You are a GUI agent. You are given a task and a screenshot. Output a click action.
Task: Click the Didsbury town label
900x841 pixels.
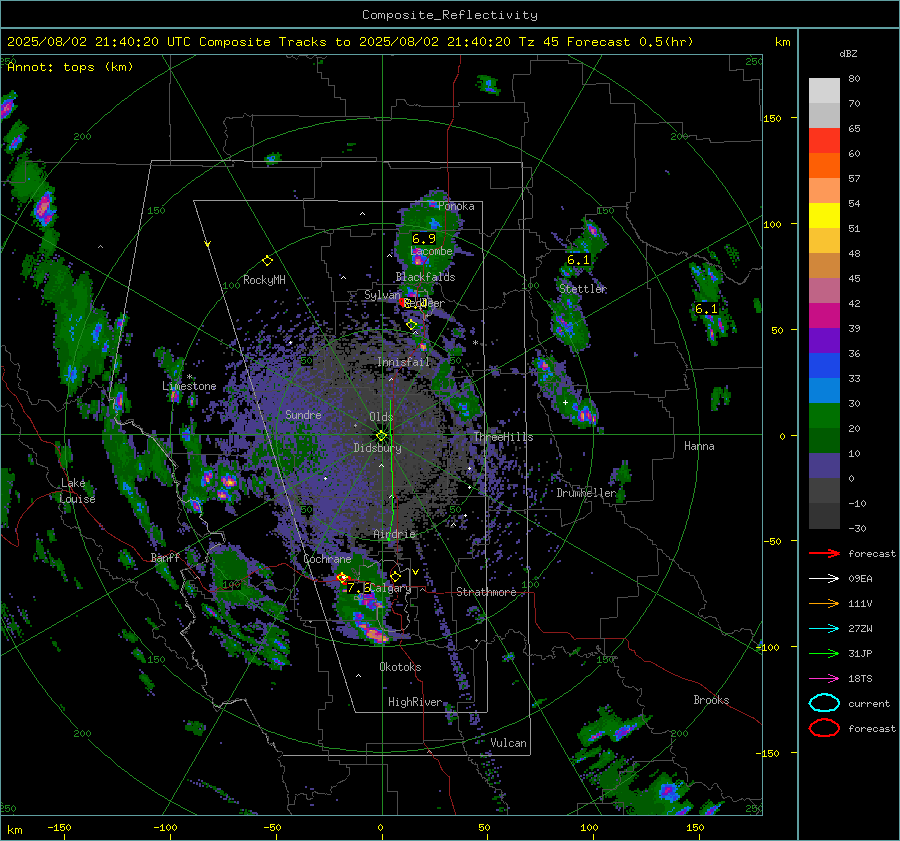377,448
